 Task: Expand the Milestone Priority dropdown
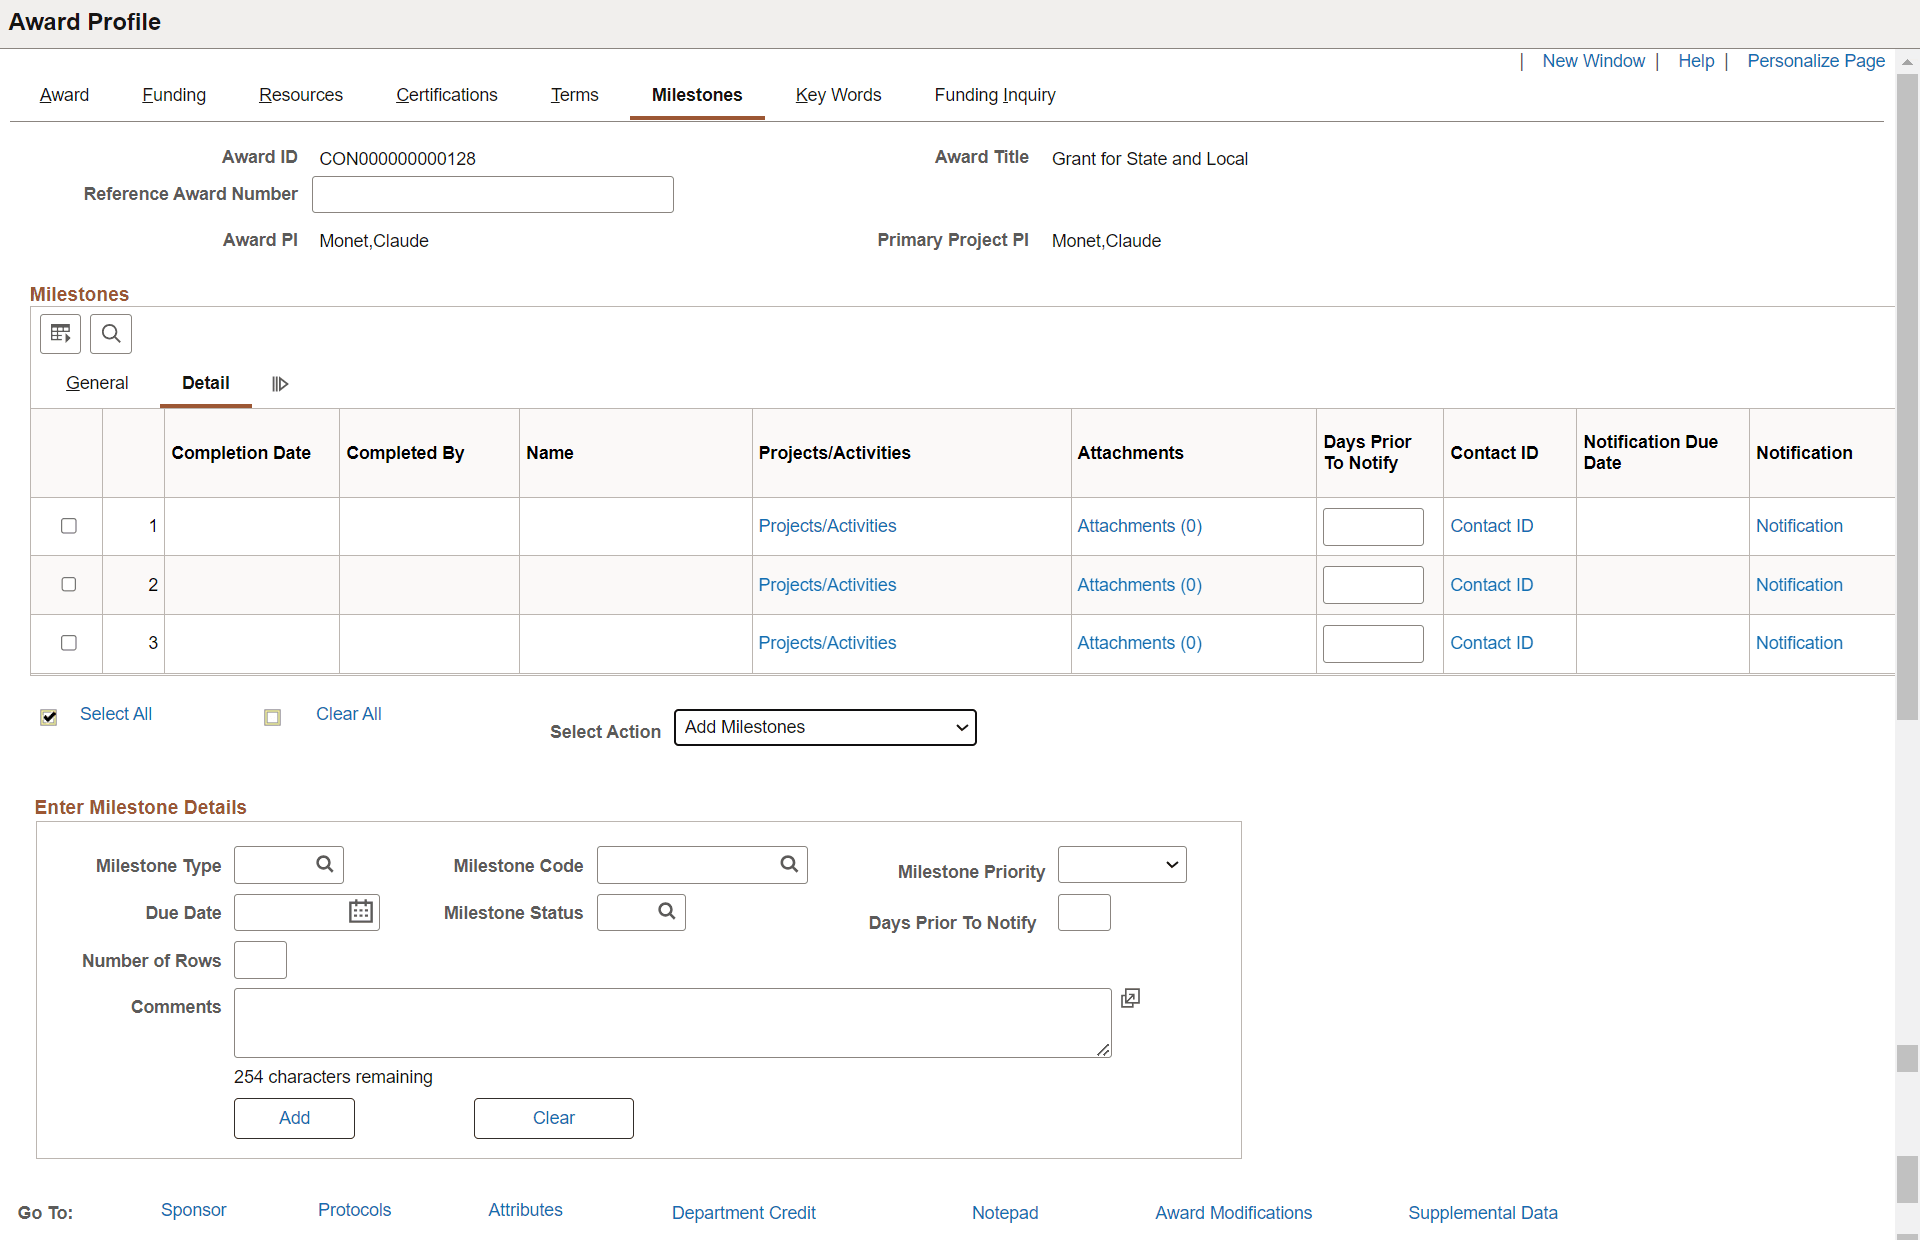point(1122,865)
